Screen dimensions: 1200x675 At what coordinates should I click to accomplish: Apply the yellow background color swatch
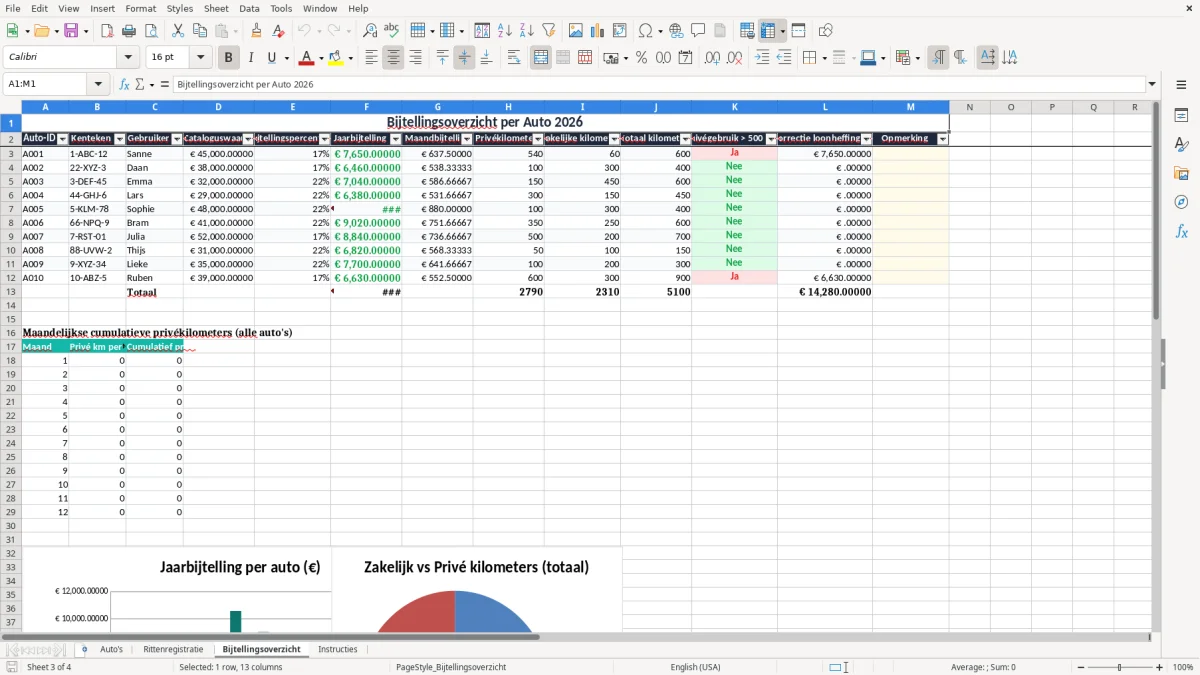point(336,58)
